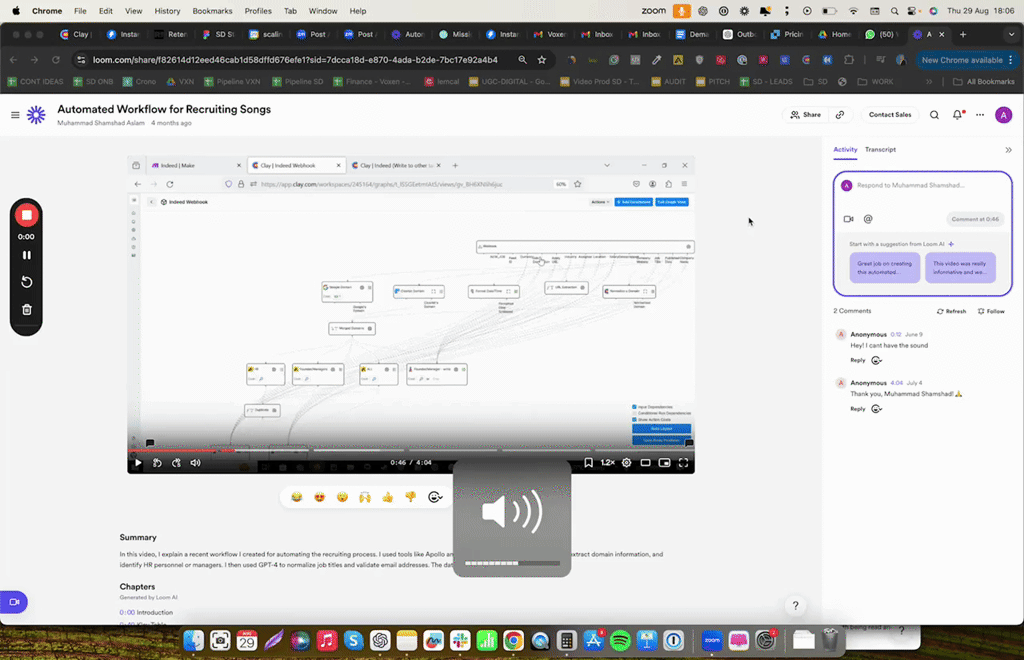Pause the recording in the recorder pill
Image resolution: width=1024 pixels, height=660 pixels.
27,255
